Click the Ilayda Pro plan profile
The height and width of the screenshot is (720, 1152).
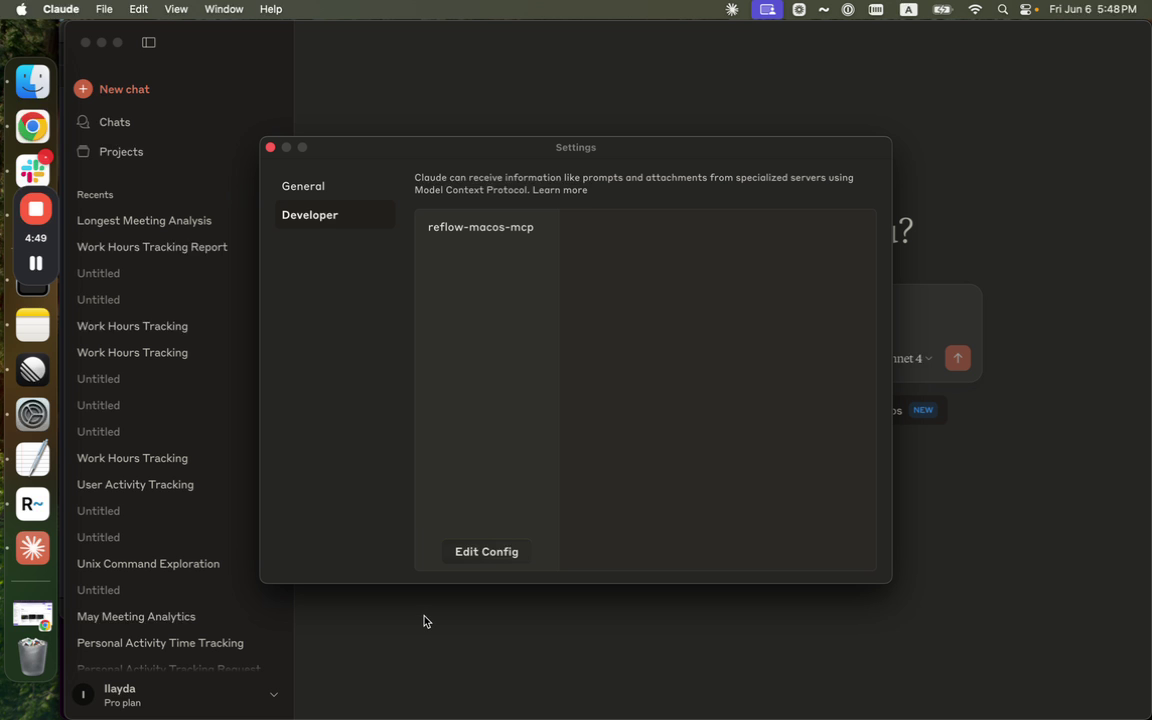coord(176,695)
